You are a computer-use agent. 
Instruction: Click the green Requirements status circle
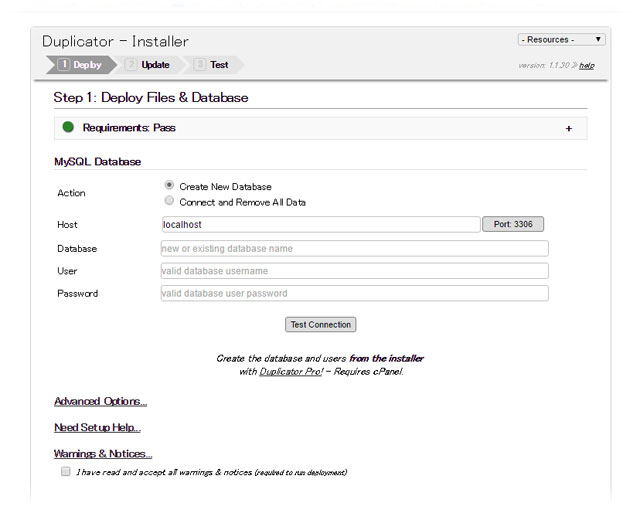pos(68,127)
